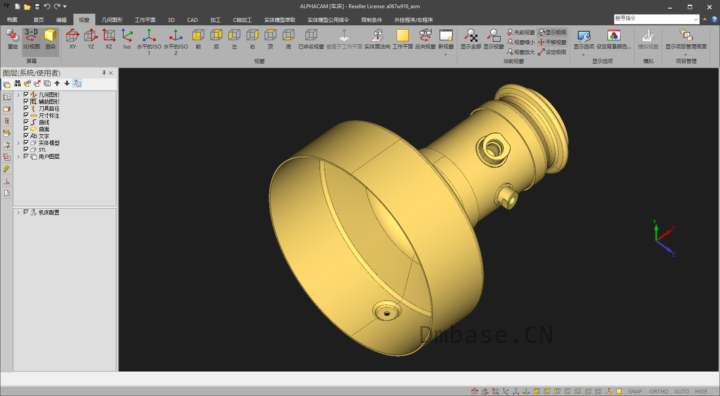Expand the 实体模型 solid model node
This screenshot has width=720, height=396.
pyautogui.click(x=18, y=143)
